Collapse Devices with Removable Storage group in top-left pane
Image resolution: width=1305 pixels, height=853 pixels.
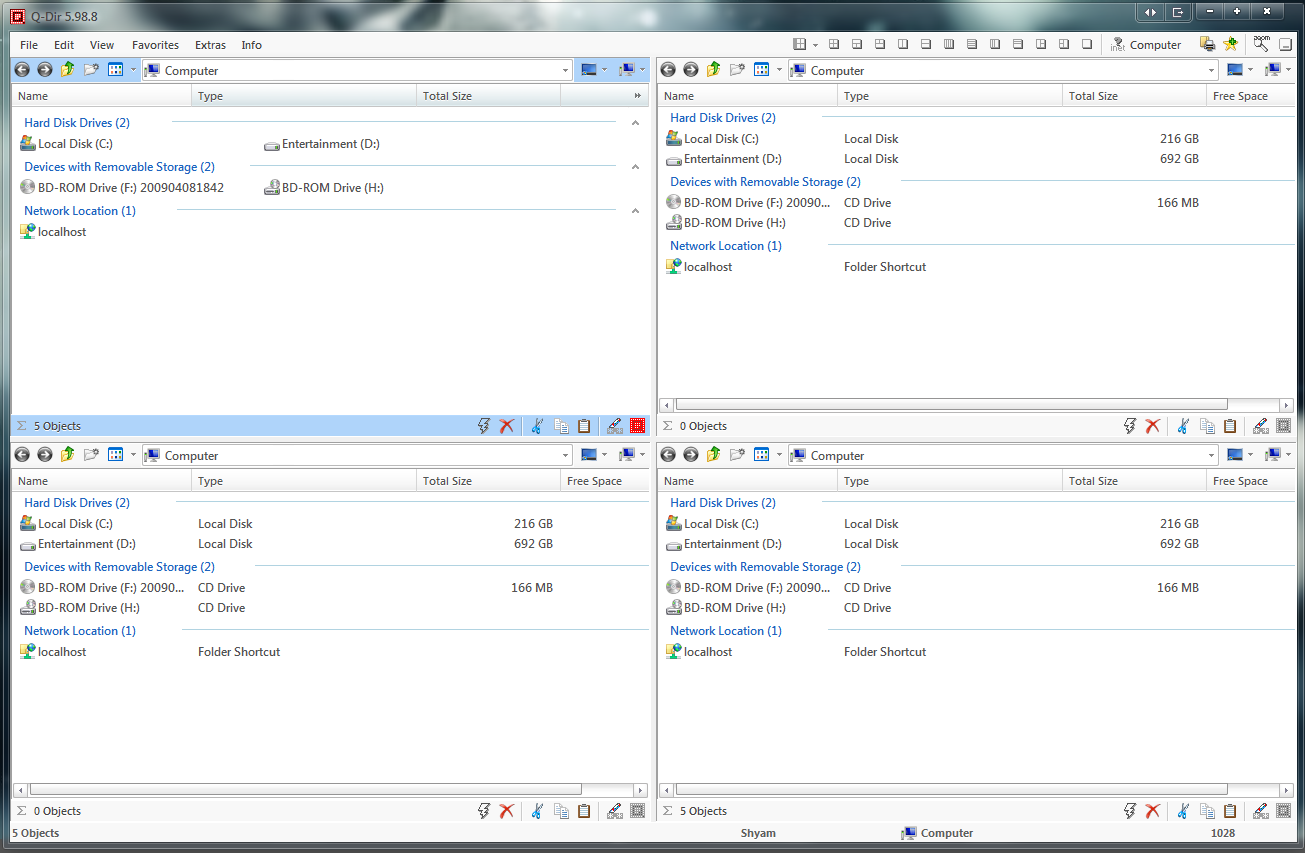[x=635, y=167]
